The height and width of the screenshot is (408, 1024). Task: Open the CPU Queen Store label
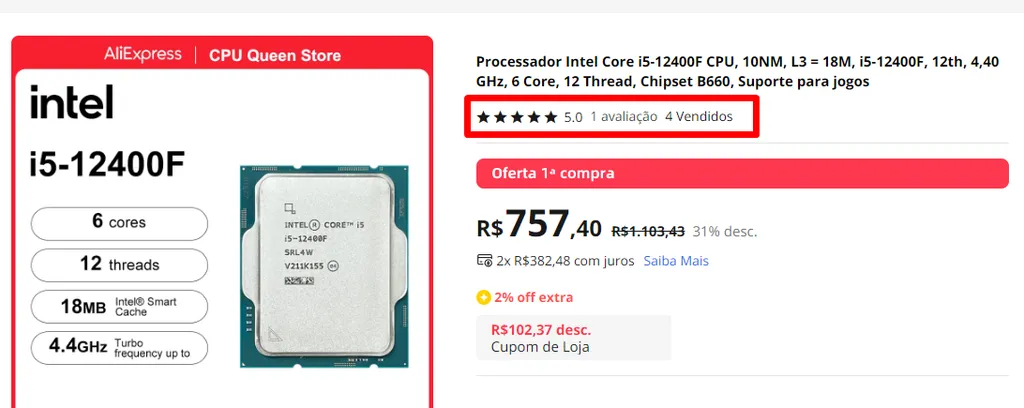coord(274,55)
